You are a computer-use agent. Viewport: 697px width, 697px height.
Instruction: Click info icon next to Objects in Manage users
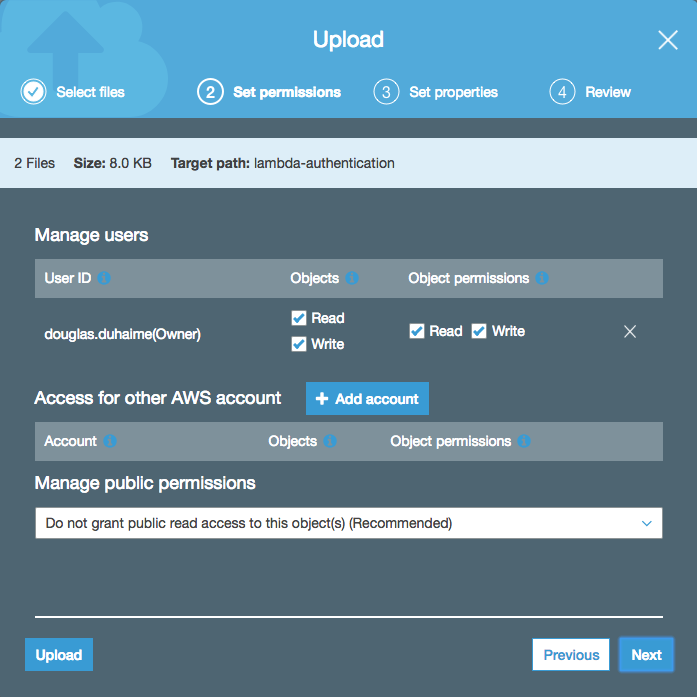point(352,278)
